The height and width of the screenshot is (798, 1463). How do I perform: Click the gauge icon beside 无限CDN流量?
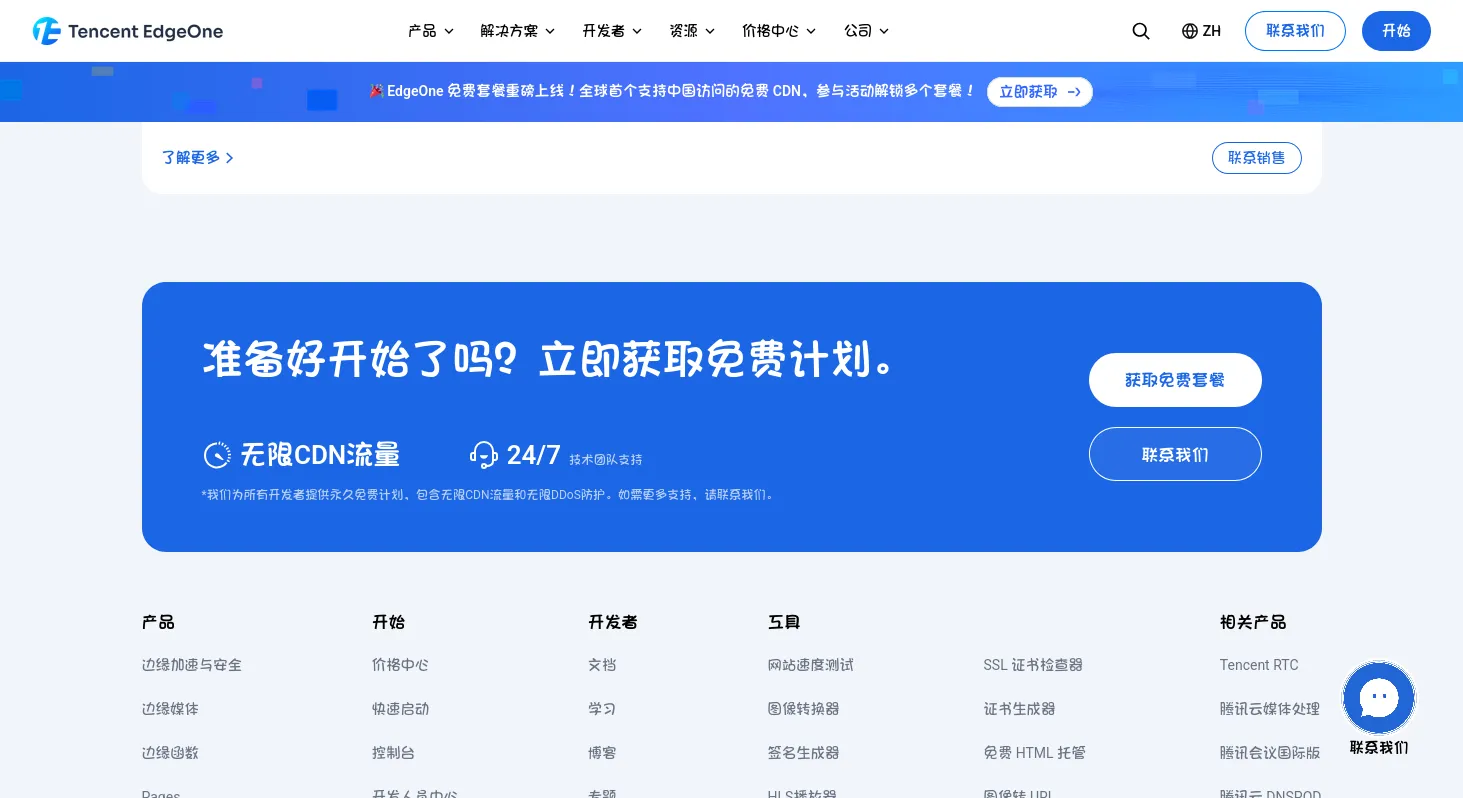pos(217,455)
